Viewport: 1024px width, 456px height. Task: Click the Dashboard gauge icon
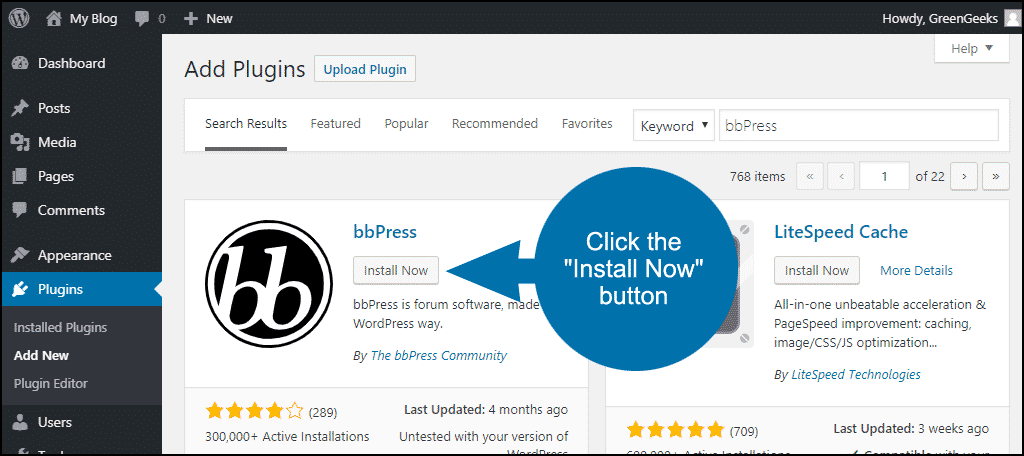click(x=21, y=63)
